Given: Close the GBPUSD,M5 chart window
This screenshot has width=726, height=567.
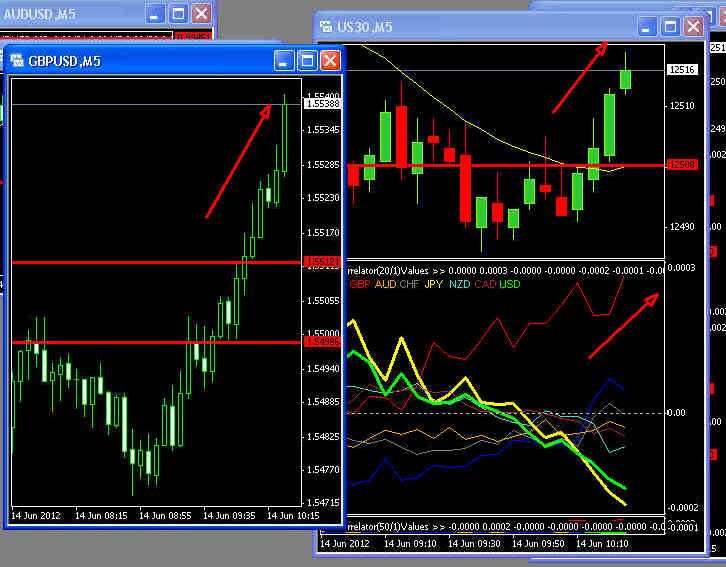Looking at the screenshot, I should click(x=330, y=61).
